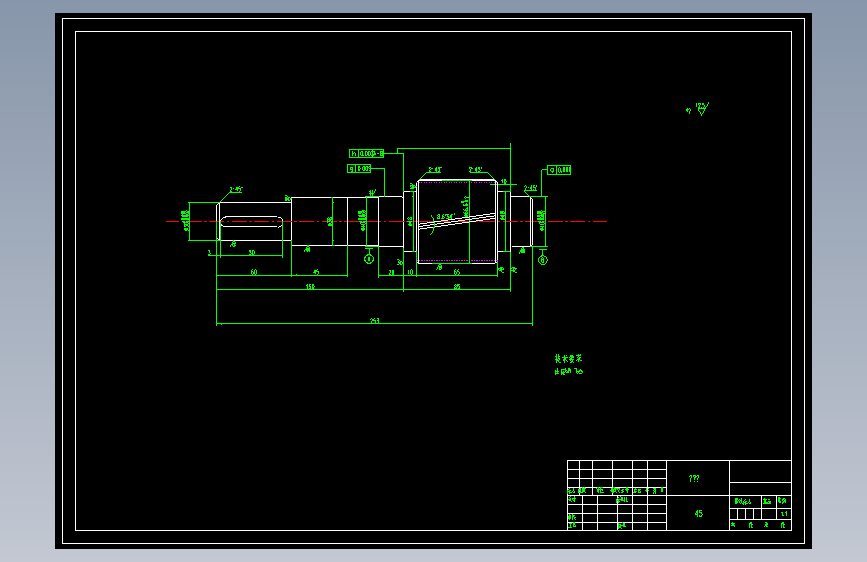Screen dimensions: 867x562
Task: Click the topmost tolerance frame referencing B
Action: 366,153
